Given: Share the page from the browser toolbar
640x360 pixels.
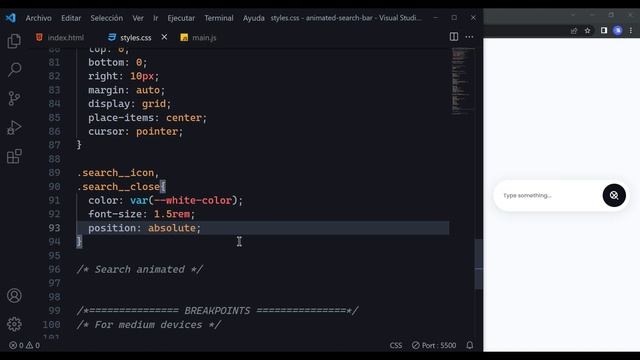Looking at the screenshot, I should (x=574, y=31).
